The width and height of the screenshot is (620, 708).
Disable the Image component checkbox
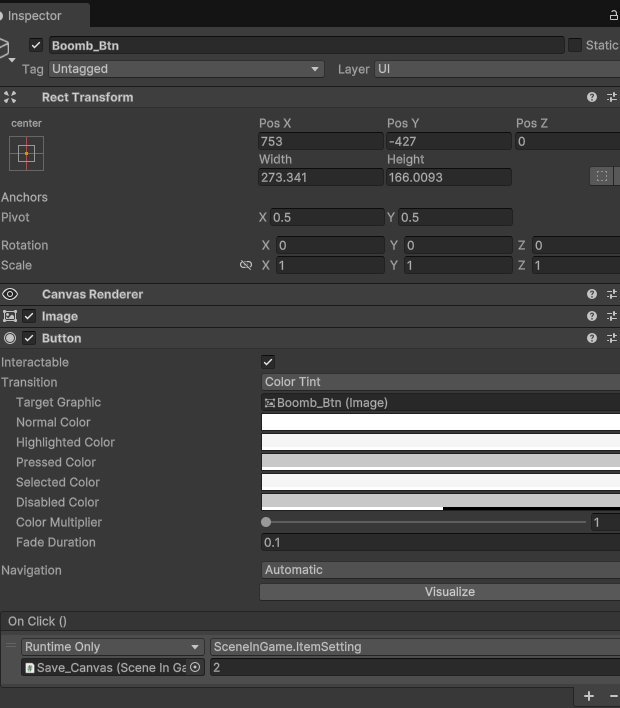[29, 316]
